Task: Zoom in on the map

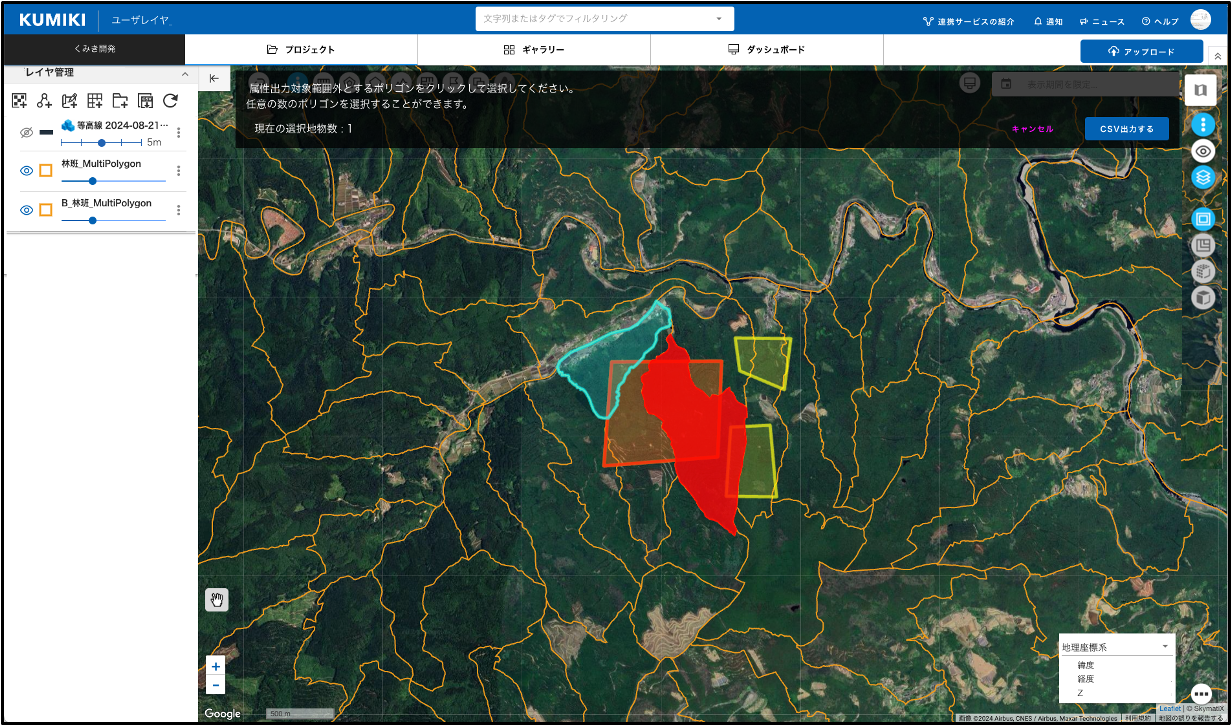Action: [216, 666]
